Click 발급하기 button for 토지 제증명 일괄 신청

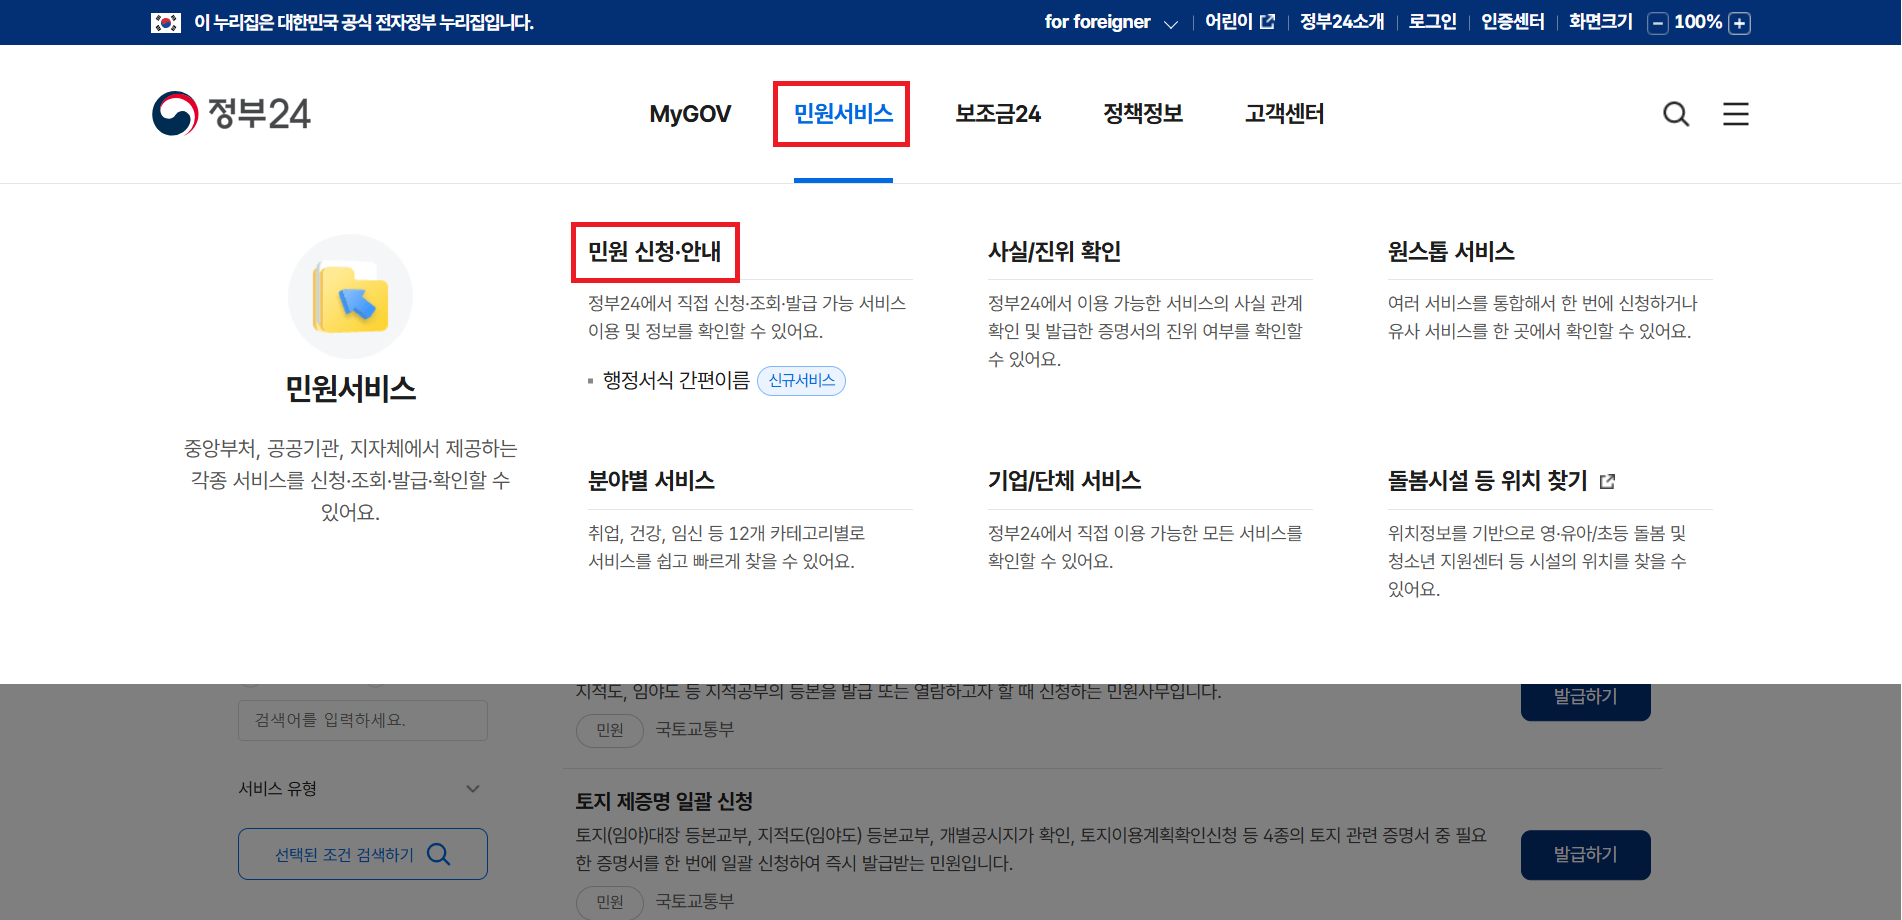click(x=1585, y=854)
